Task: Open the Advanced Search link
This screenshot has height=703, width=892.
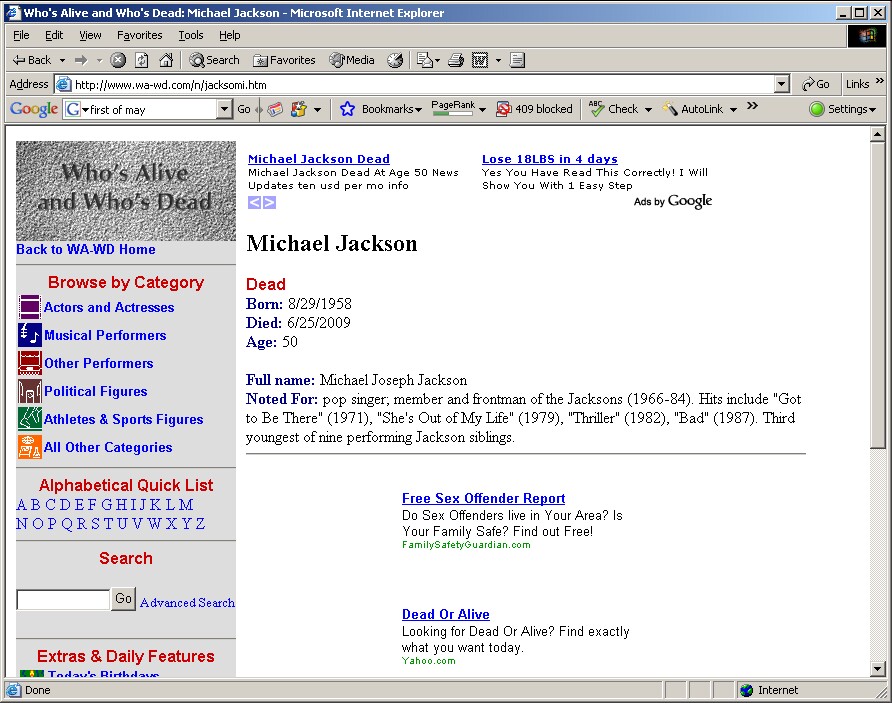Action: tap(187, 602)
